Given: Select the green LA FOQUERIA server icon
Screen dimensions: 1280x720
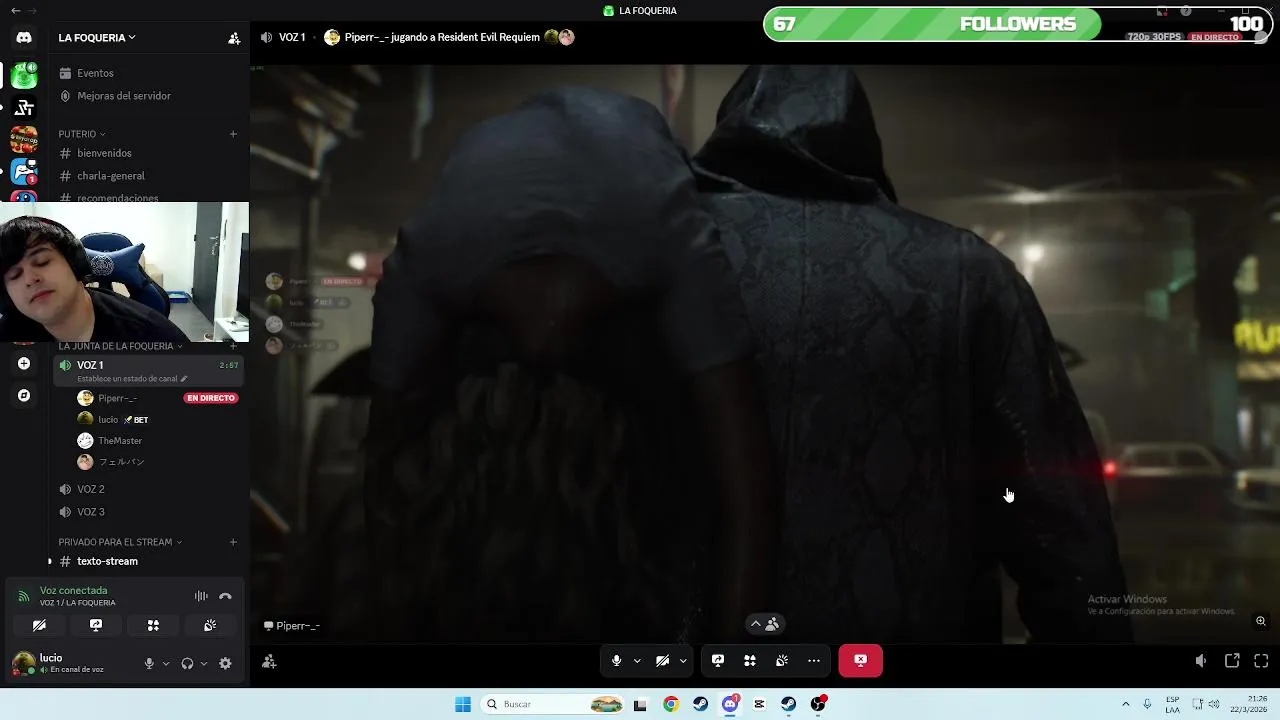Looking at the screenshot, I should 24,75.
